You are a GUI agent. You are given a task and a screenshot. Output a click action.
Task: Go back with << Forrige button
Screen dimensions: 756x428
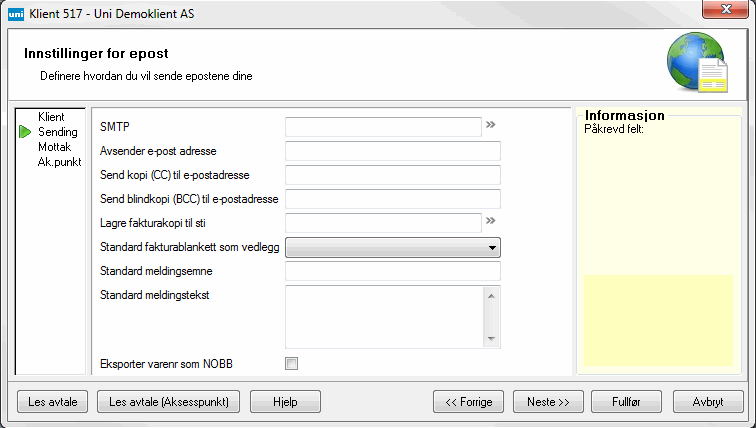(x=469, y=402)
